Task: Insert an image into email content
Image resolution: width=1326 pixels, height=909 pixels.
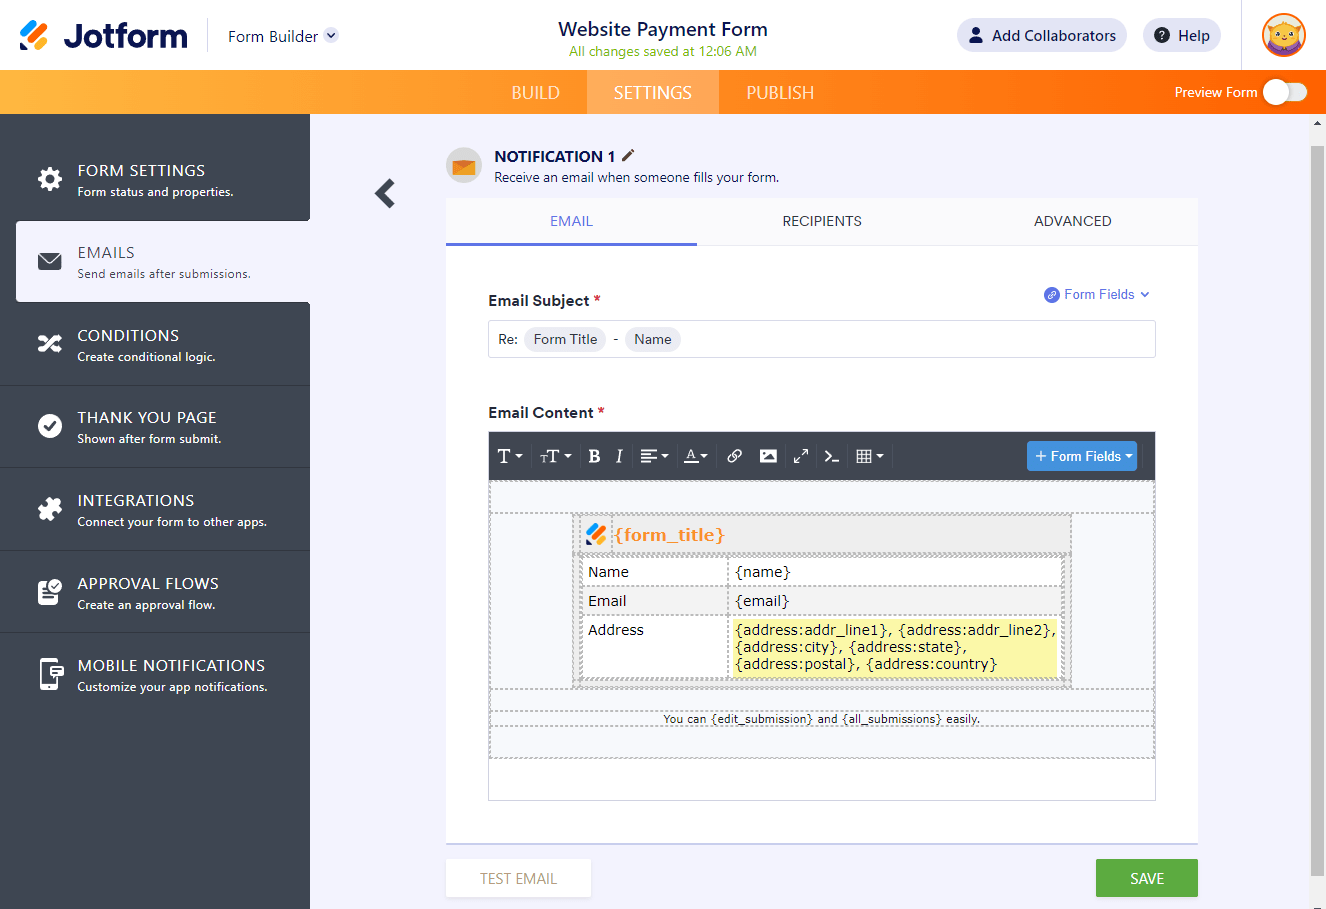Action: point(768,456)
